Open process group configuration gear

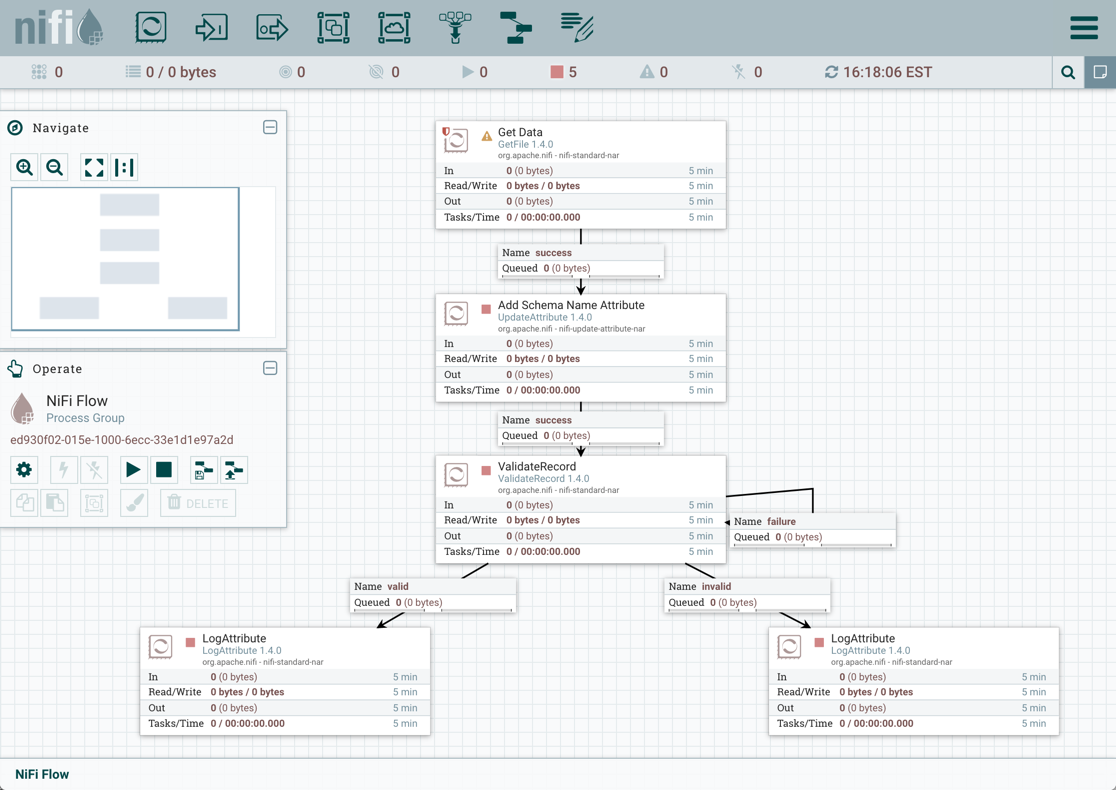point(25,470)
